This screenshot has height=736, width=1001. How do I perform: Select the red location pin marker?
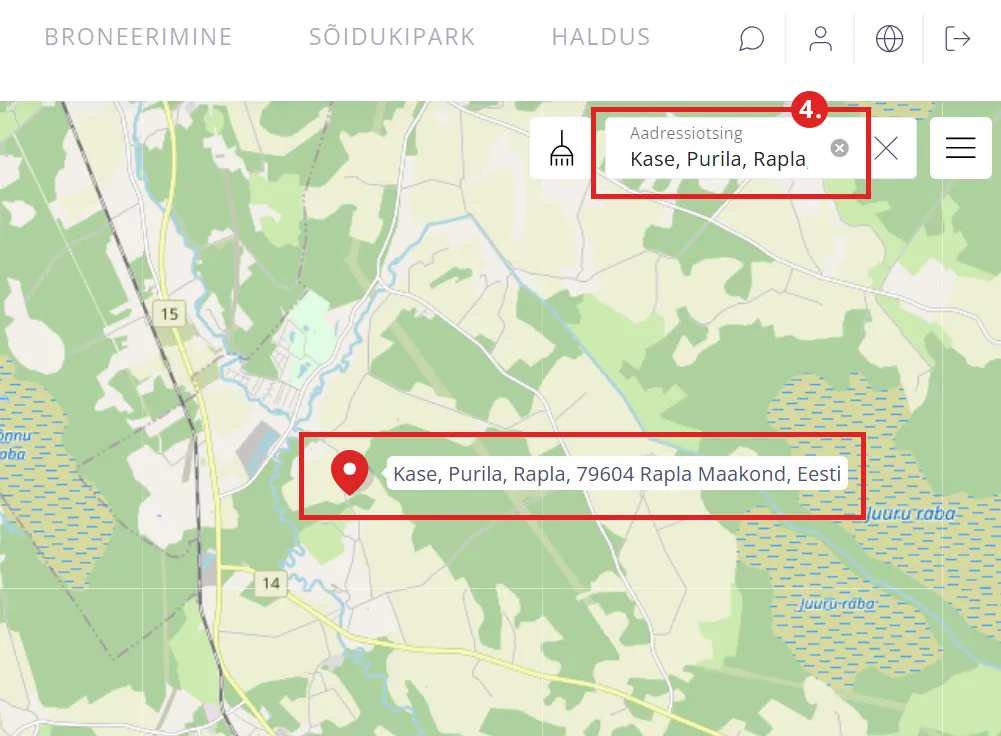point(349,472)
